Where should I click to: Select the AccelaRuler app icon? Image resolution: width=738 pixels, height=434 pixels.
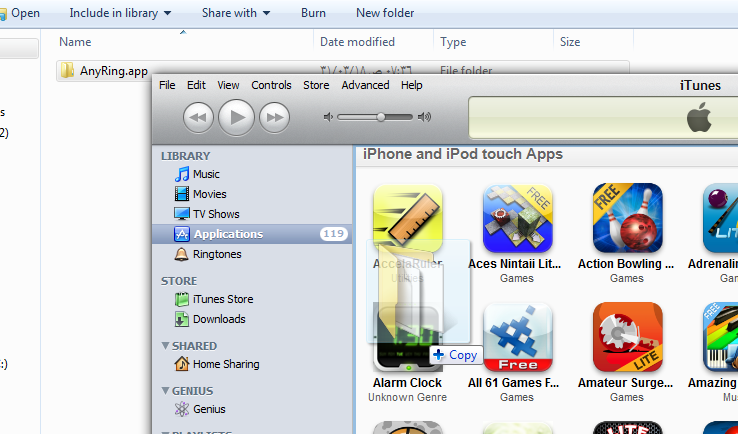(x=408, y=218)
